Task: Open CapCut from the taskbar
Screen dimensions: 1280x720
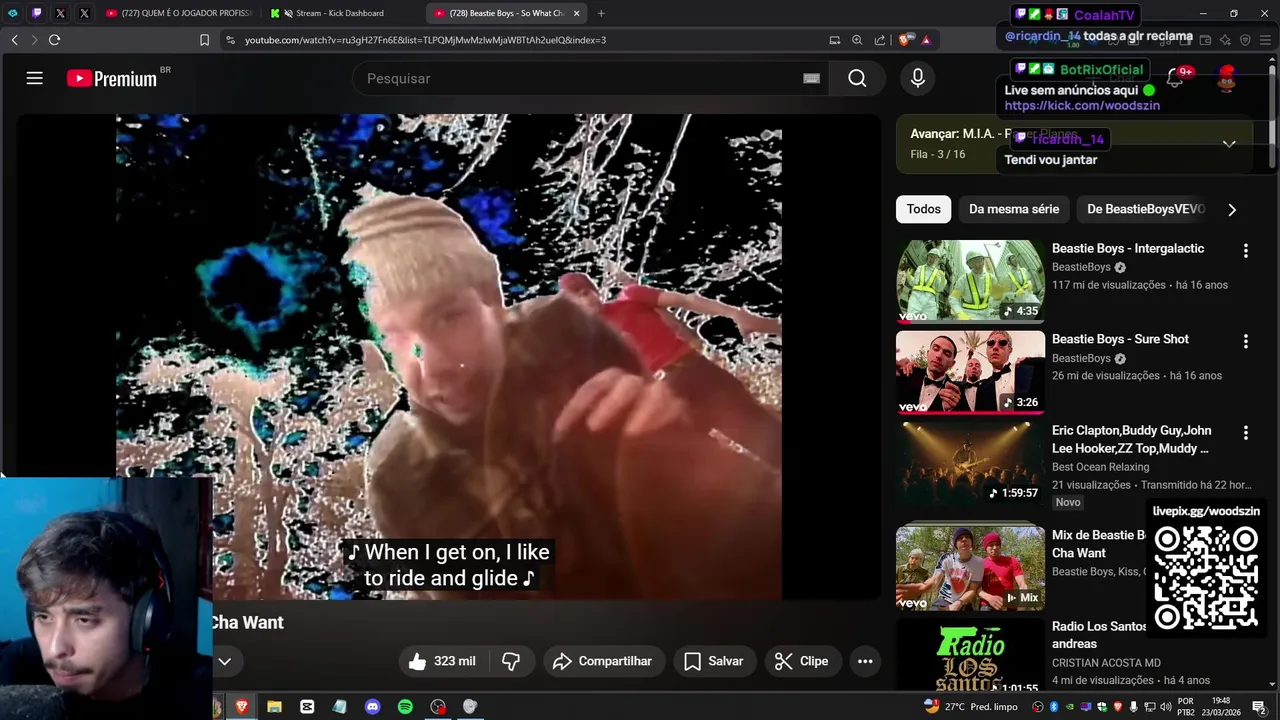Action: (x=307, y=706)
